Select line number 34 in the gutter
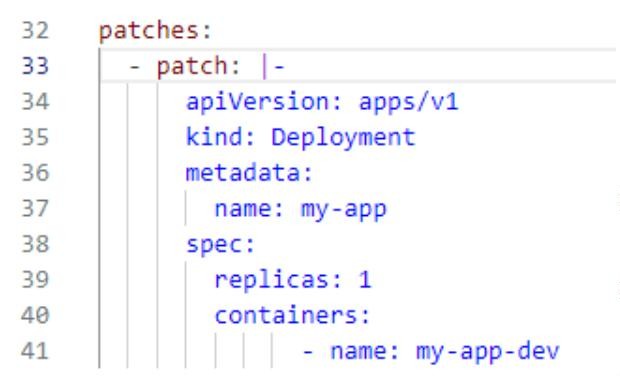 35,102
